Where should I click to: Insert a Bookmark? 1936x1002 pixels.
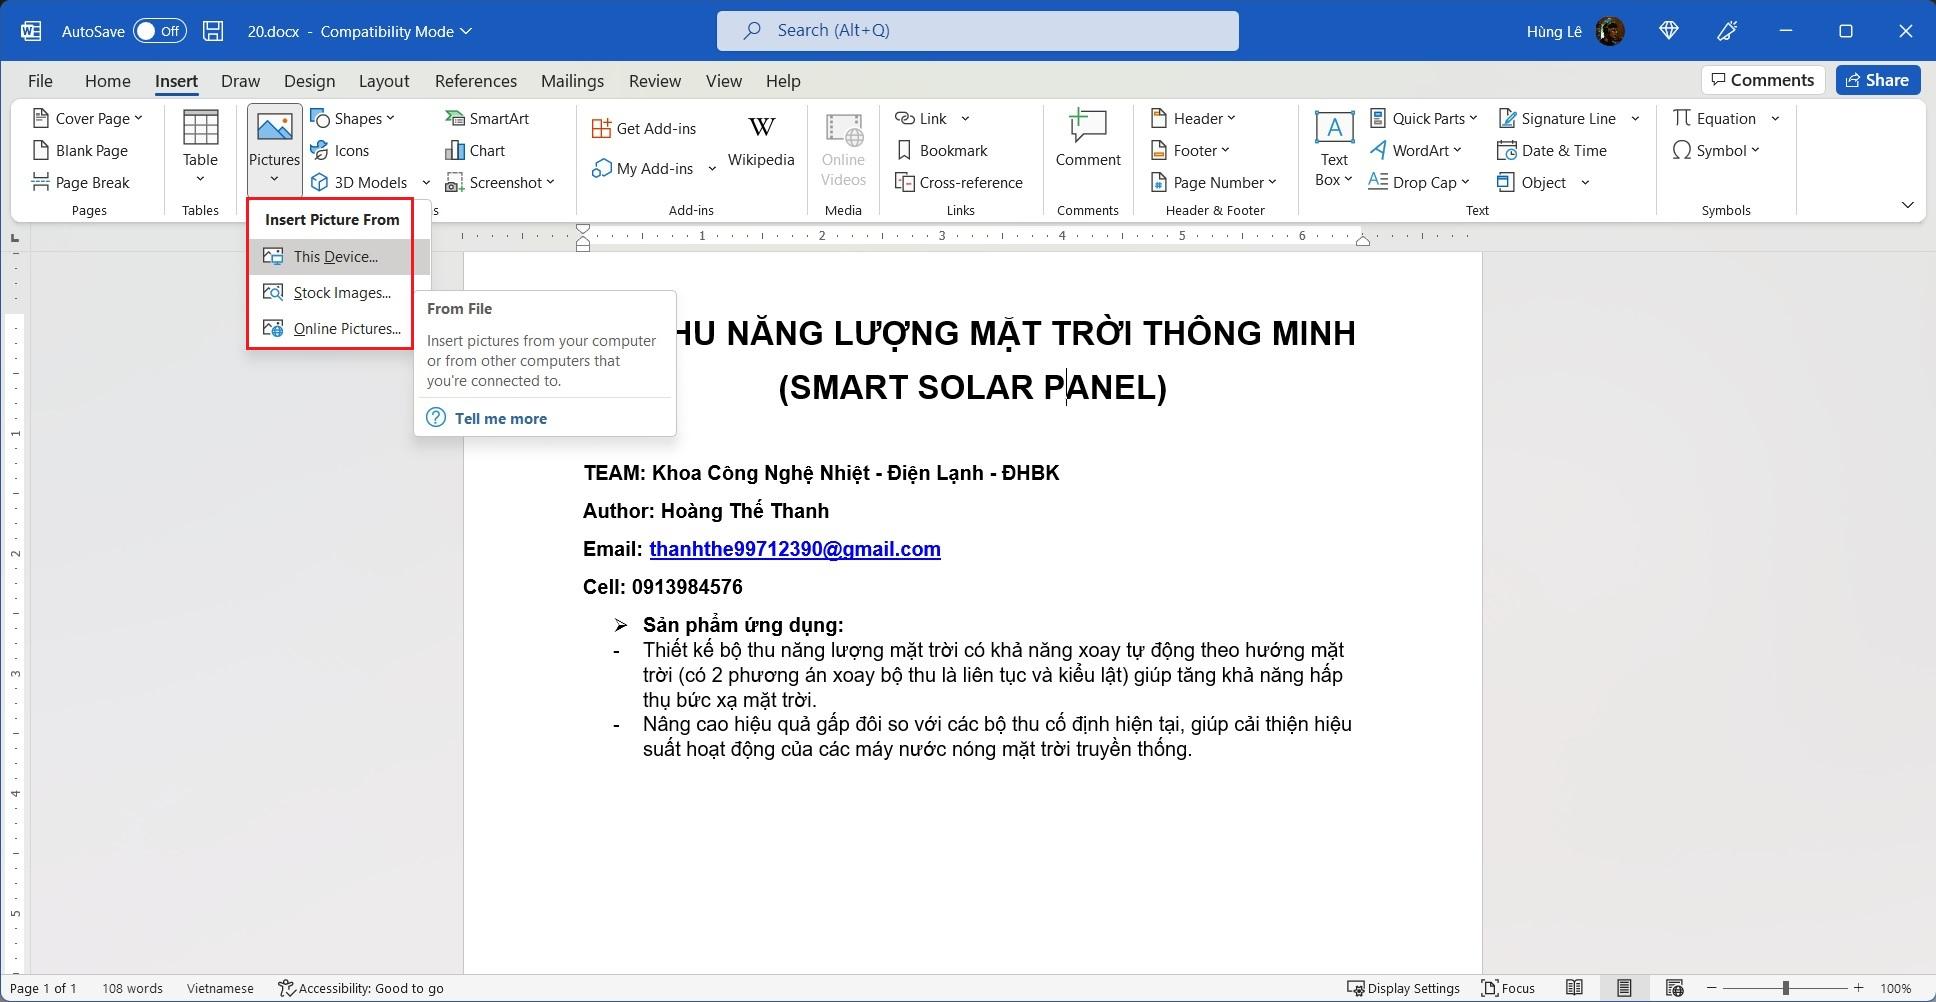click(x=941, y=150)
